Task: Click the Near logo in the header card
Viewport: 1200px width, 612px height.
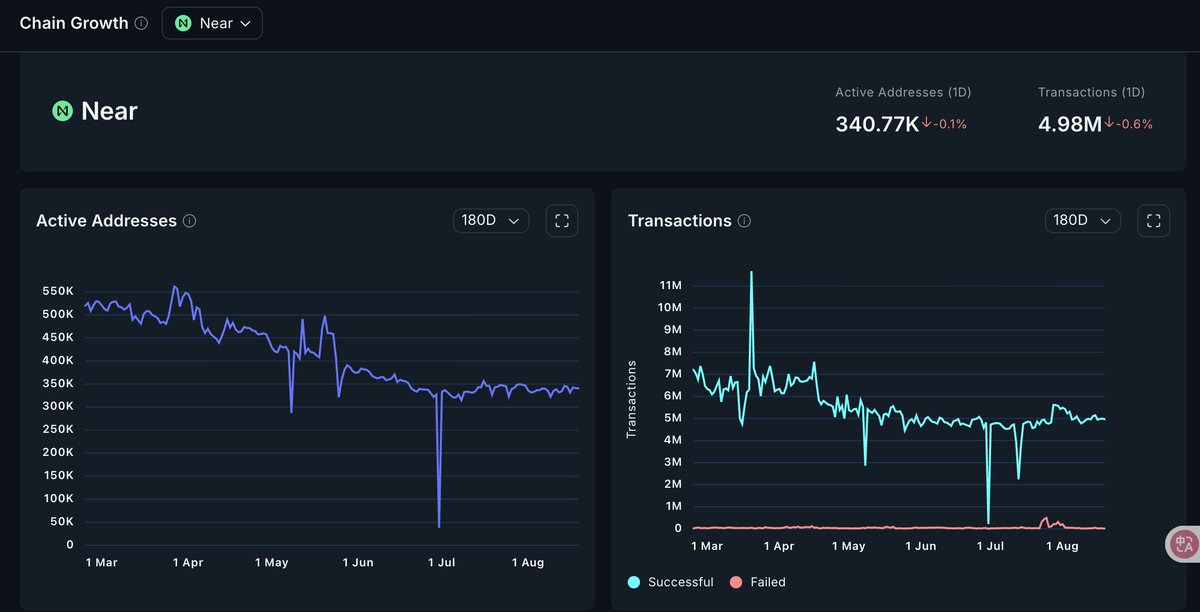Action: [x=63, y=111]
